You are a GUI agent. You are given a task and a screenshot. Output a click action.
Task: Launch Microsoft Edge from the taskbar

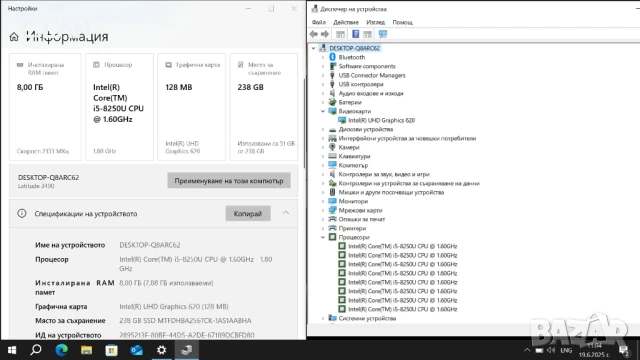pyautogui.click(x=61, y=350)
